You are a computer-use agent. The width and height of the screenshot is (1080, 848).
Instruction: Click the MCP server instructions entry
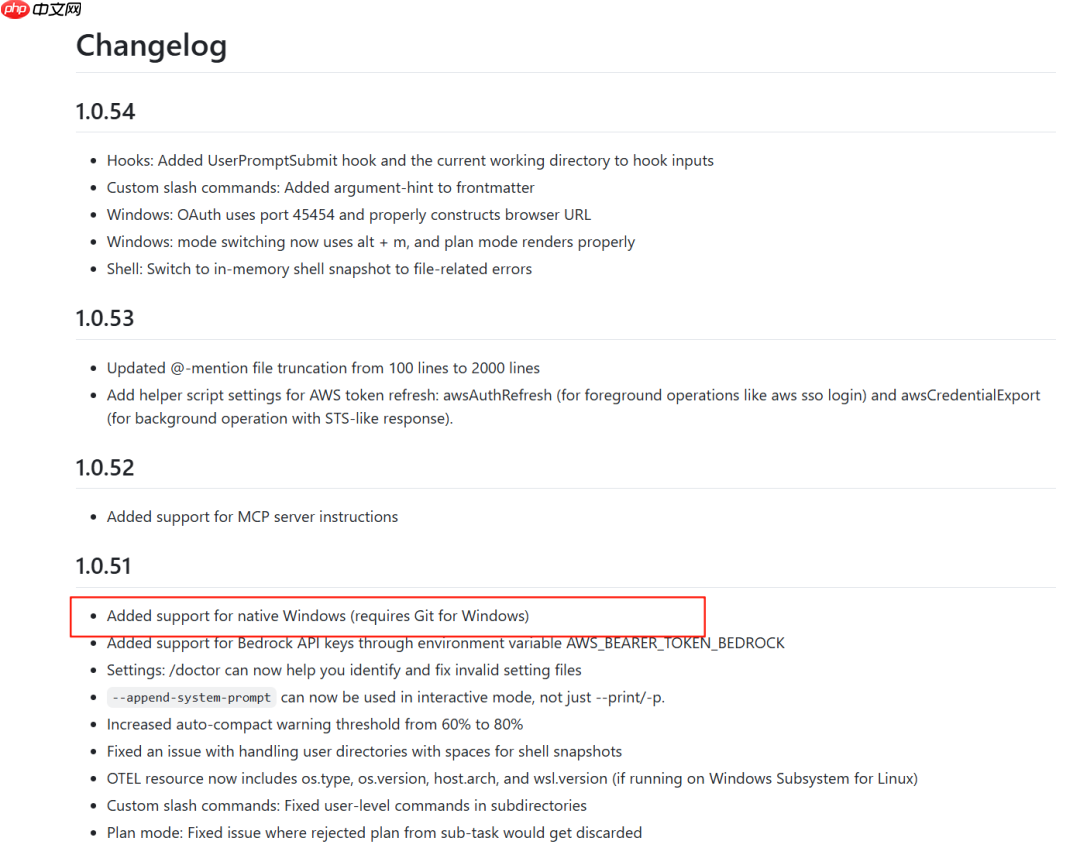coord(252,517)
